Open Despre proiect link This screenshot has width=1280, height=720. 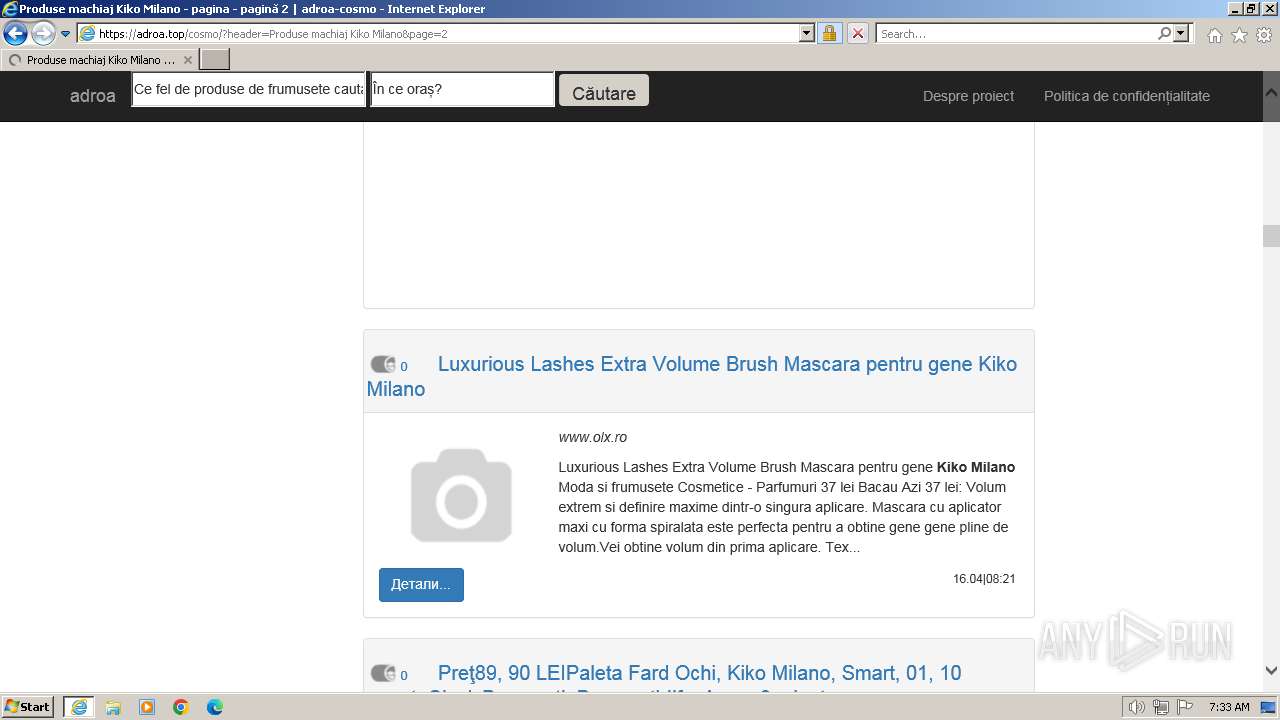coord(968,96)
